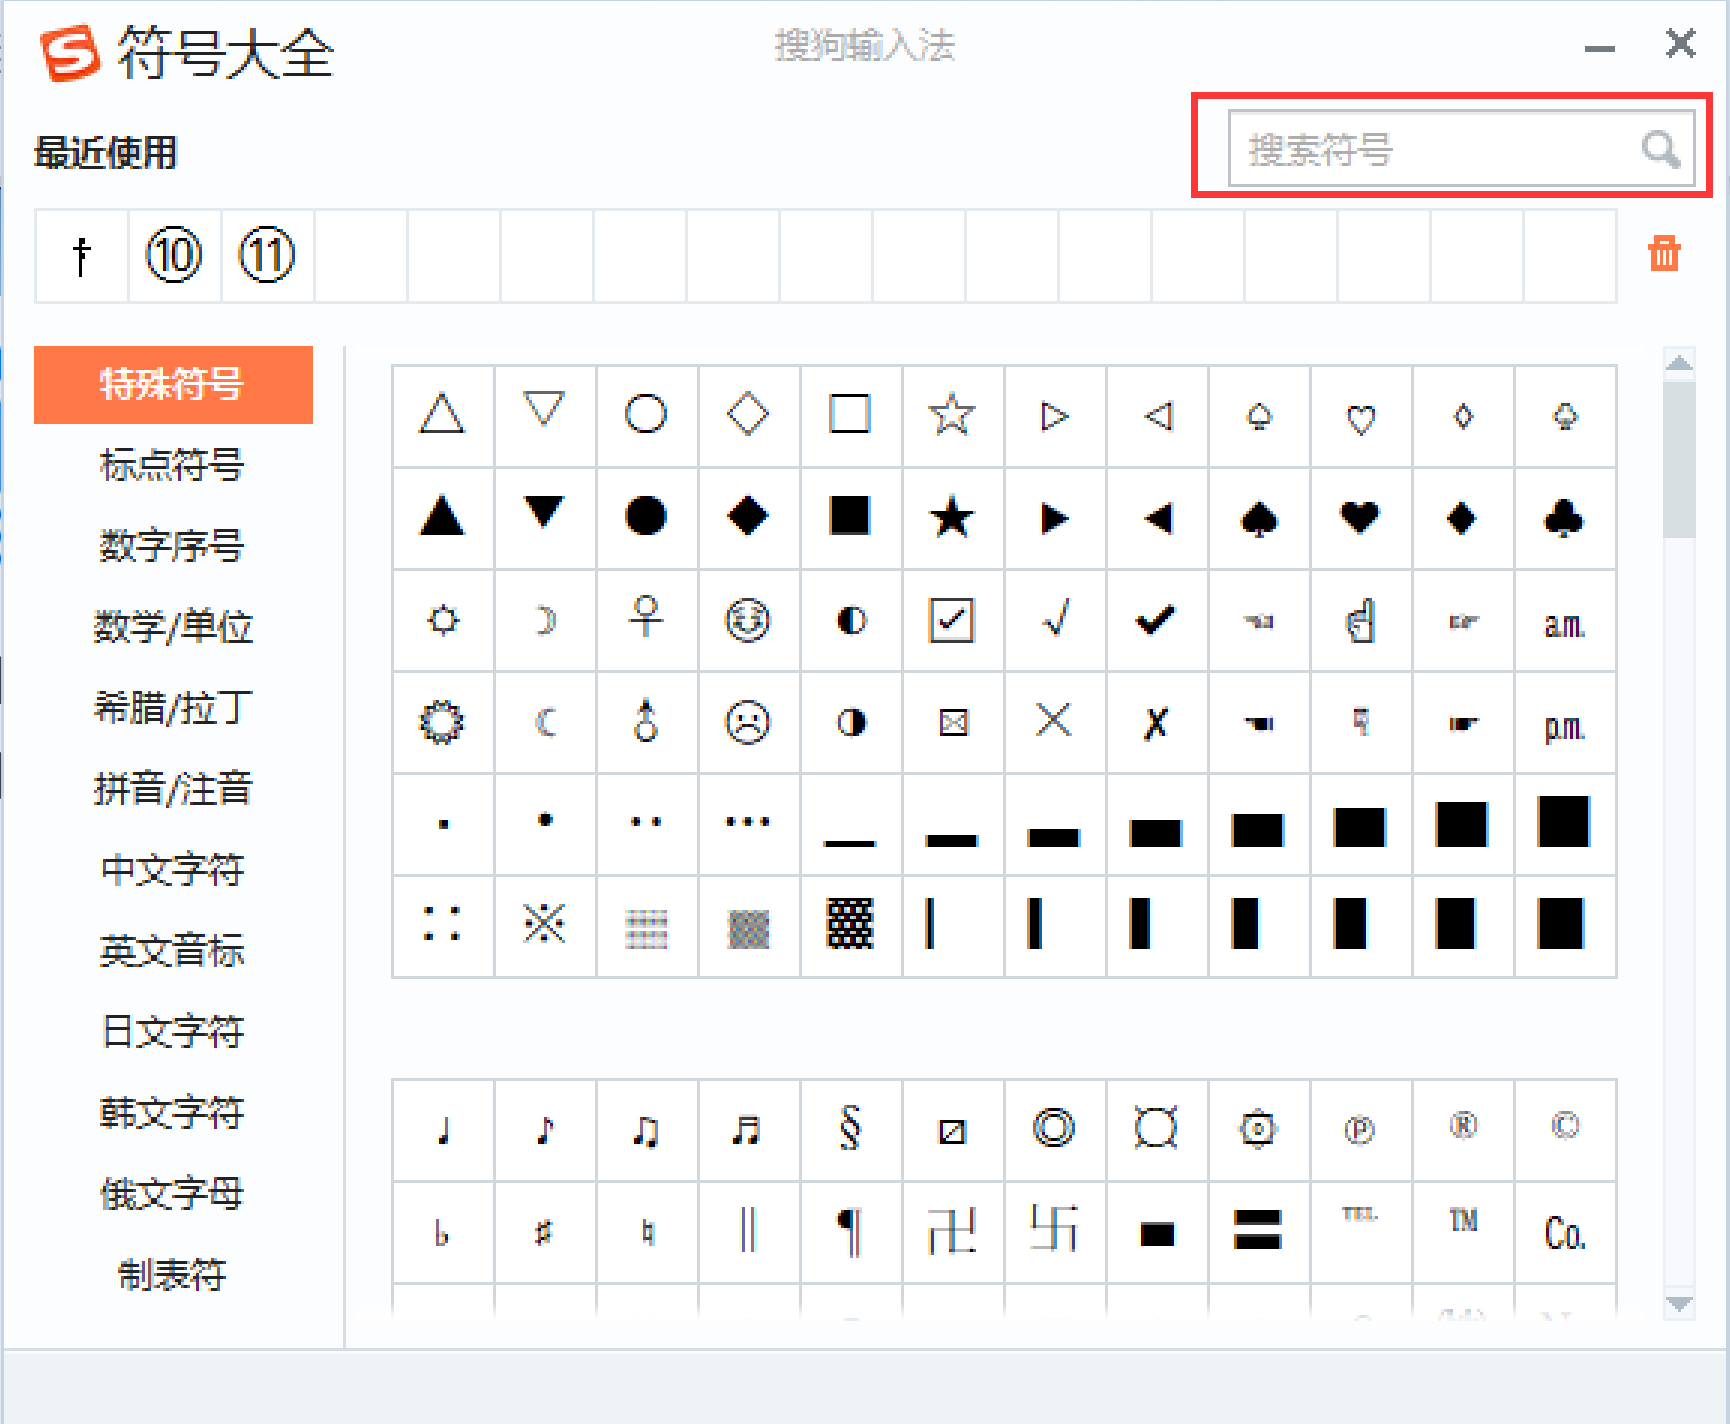Insert solid black star symbol

pos(952,518)
